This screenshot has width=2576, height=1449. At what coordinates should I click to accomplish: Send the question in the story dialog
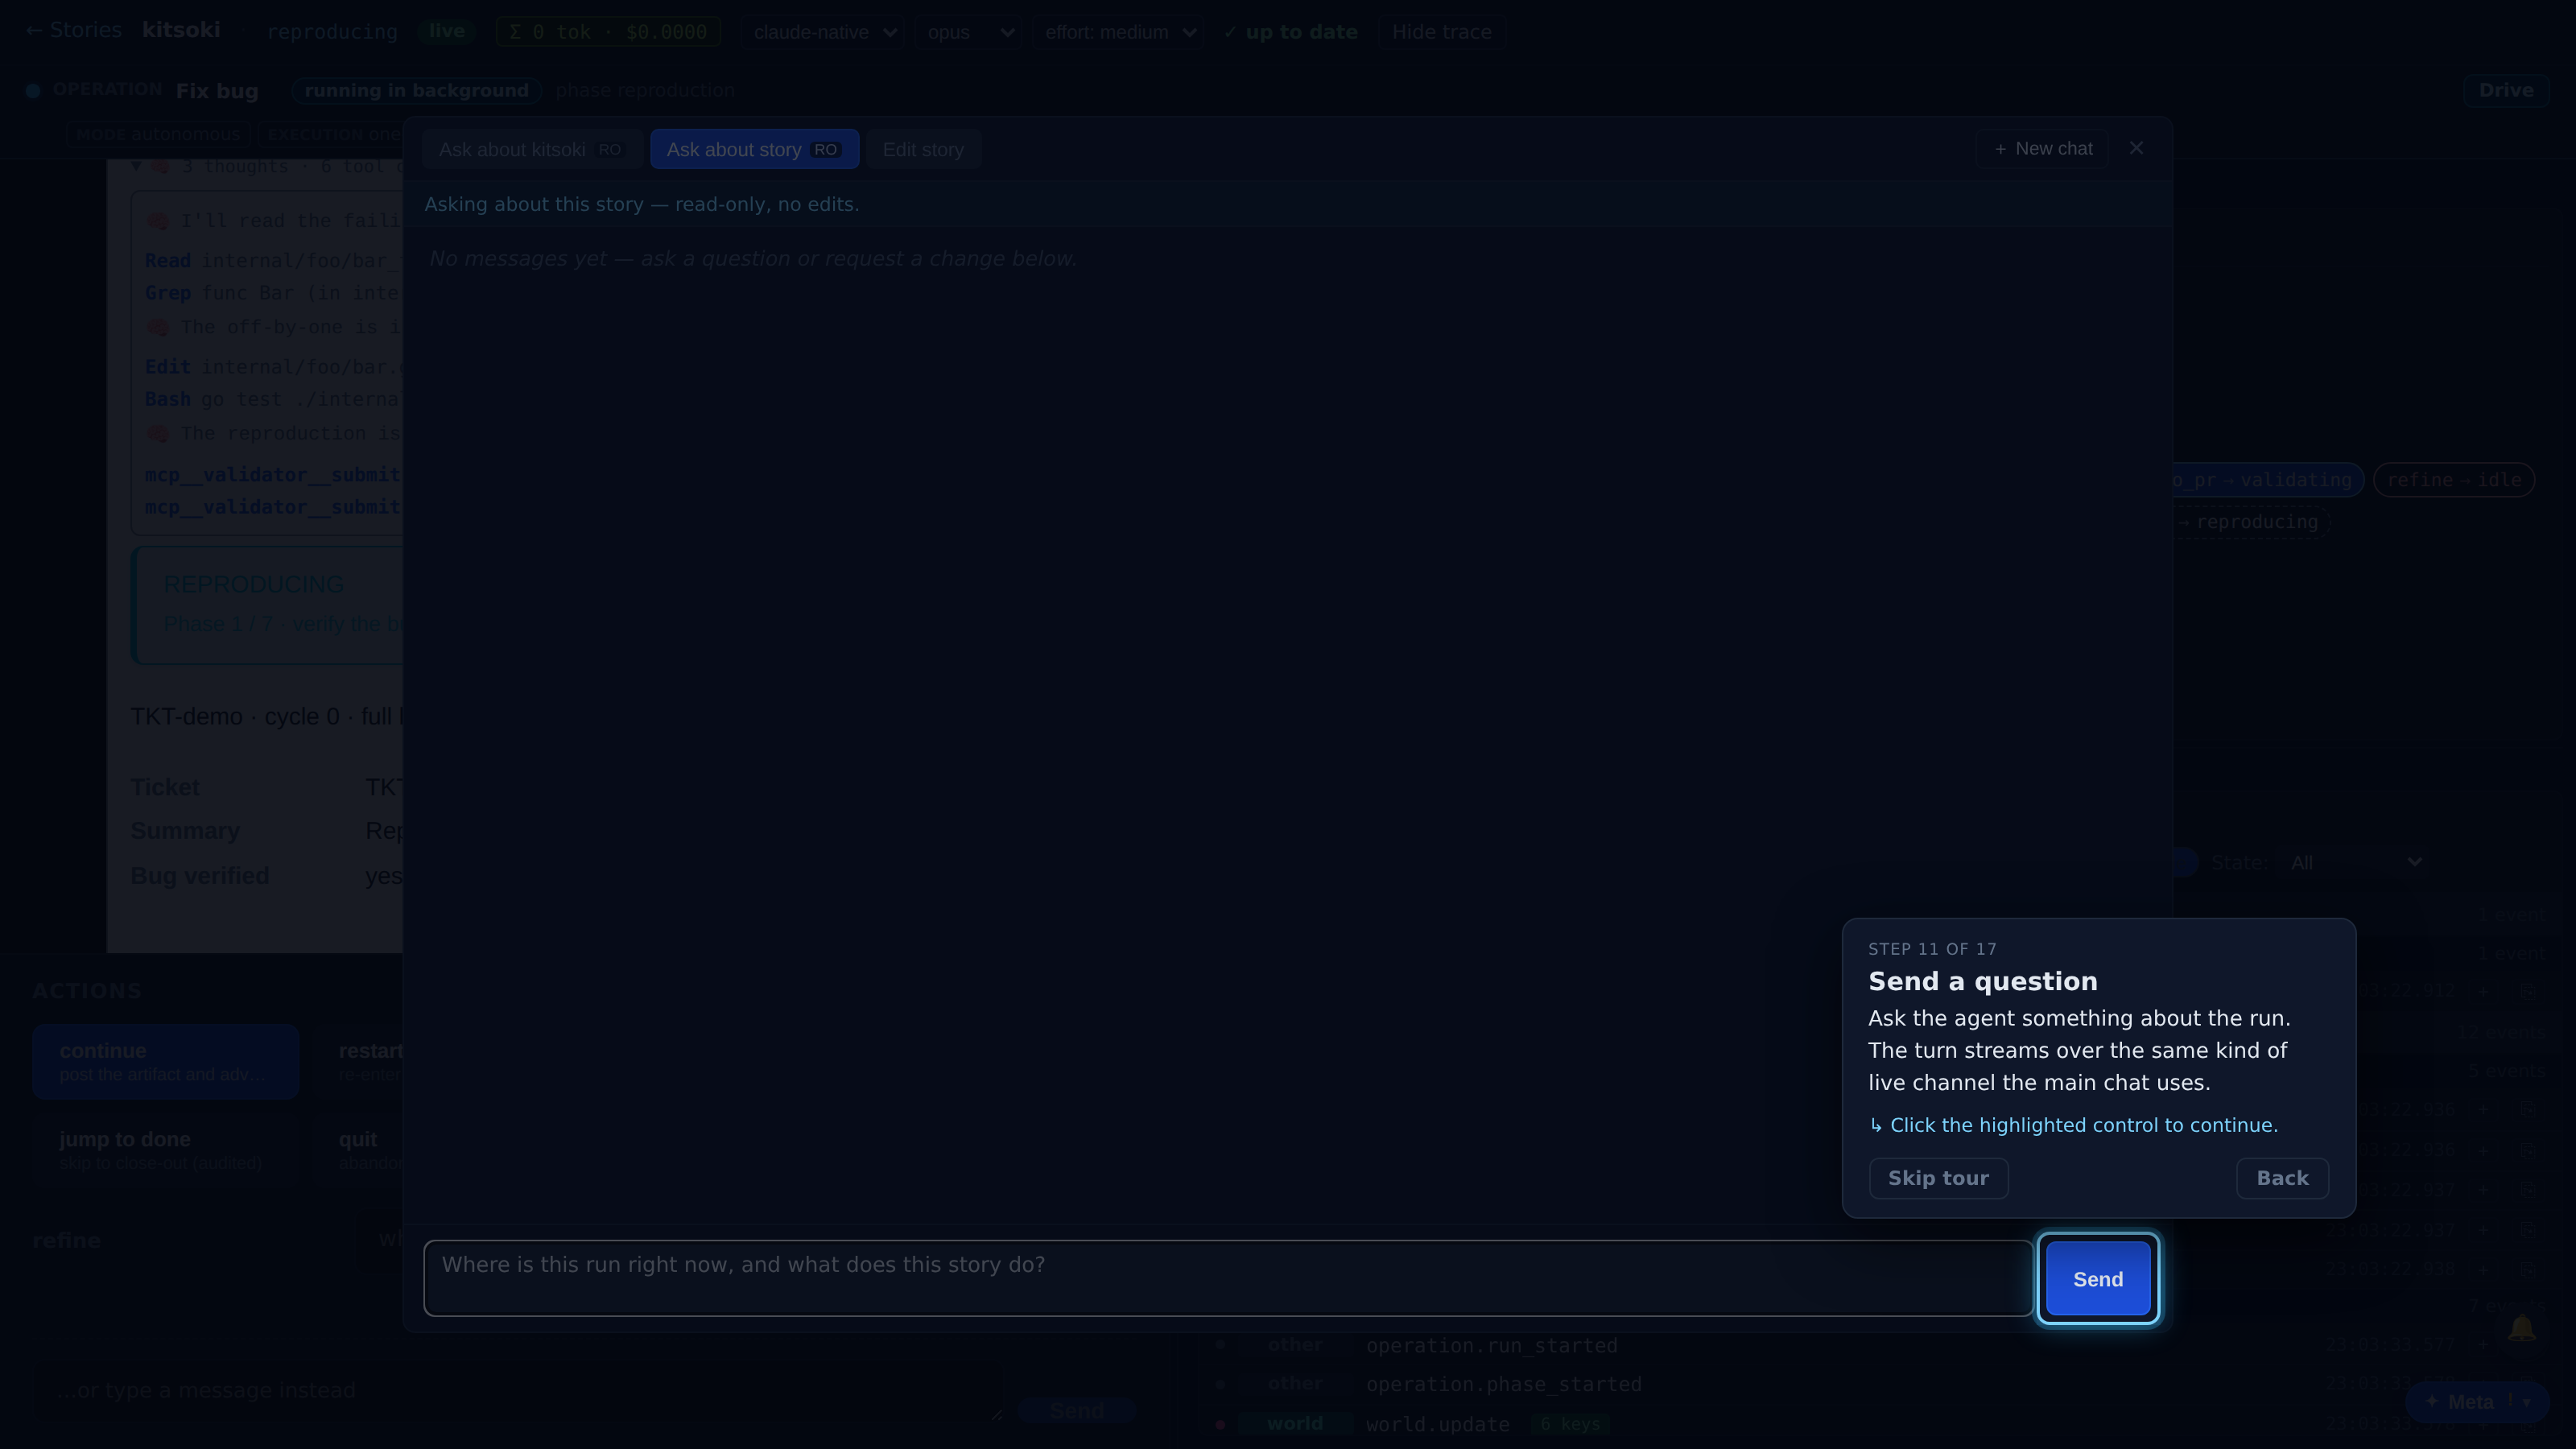(x=2098, y=1279)
